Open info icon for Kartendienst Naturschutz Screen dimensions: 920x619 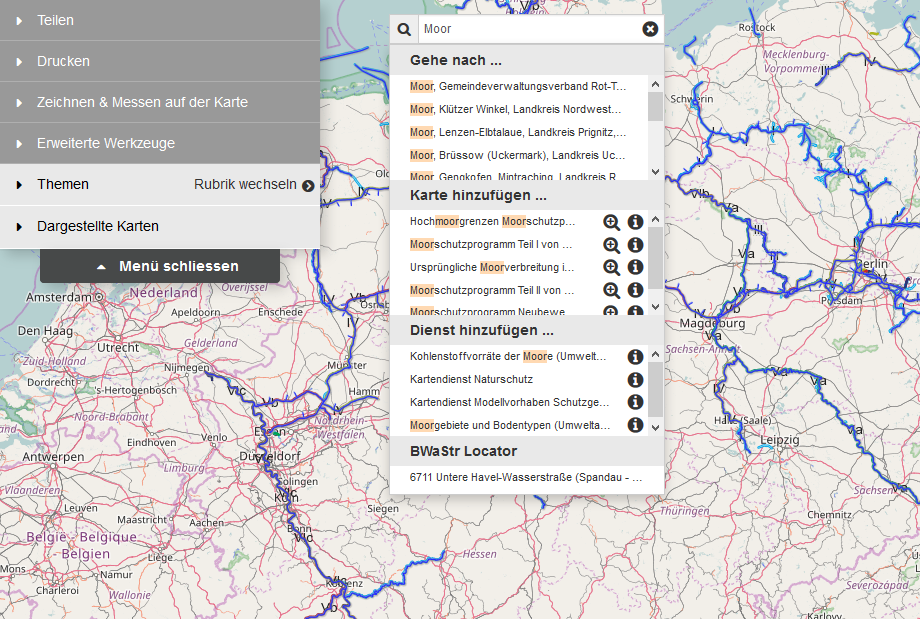(635, 379)
